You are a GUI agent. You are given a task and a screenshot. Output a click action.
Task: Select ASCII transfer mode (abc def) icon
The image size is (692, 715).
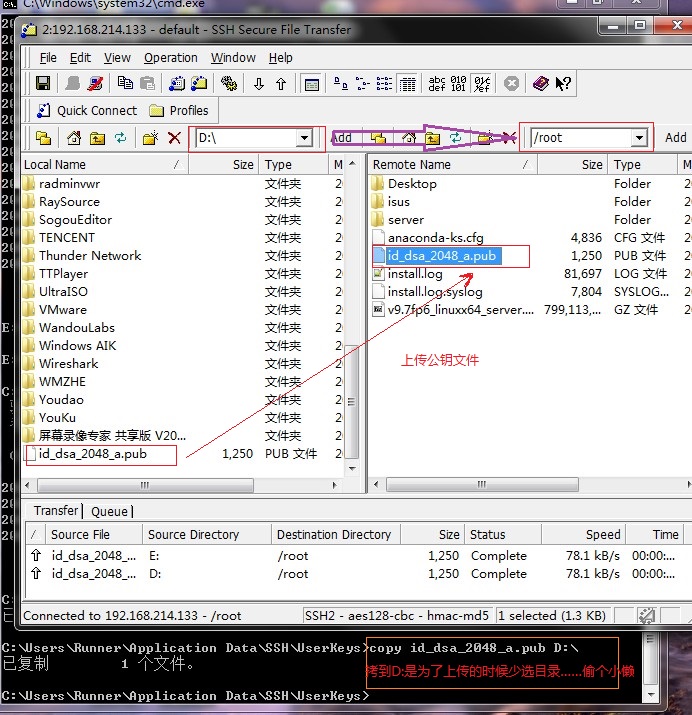coord(437,83)
